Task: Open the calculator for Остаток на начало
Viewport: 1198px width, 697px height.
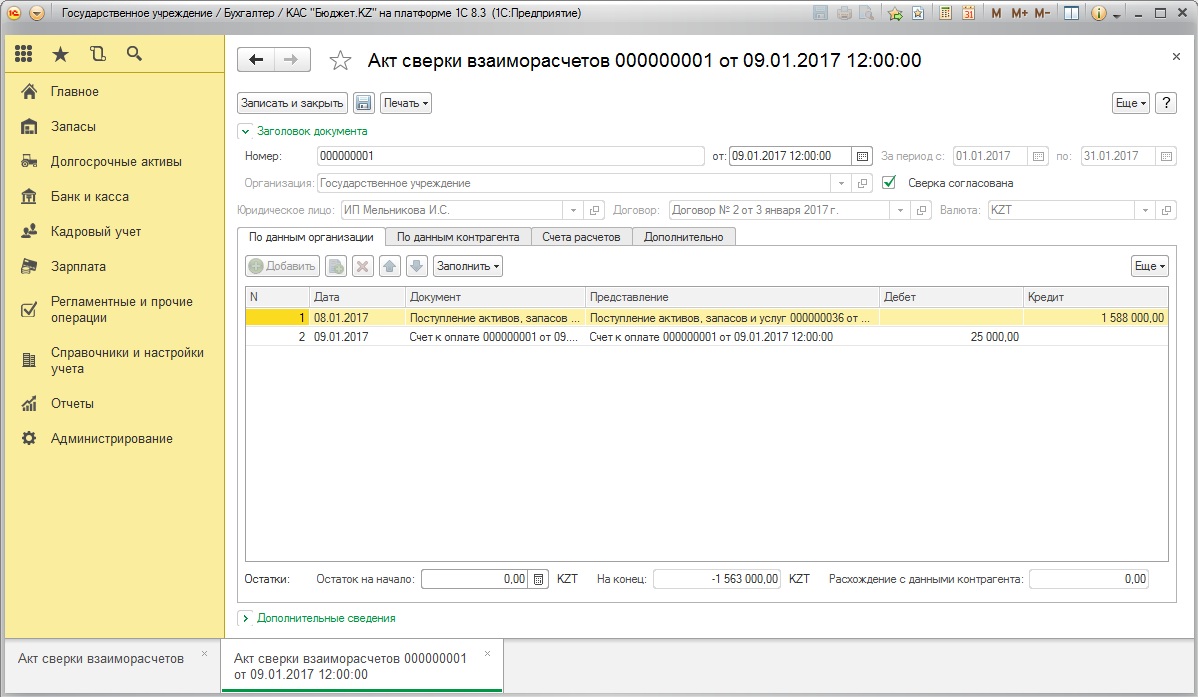Action: pos(539,579)
